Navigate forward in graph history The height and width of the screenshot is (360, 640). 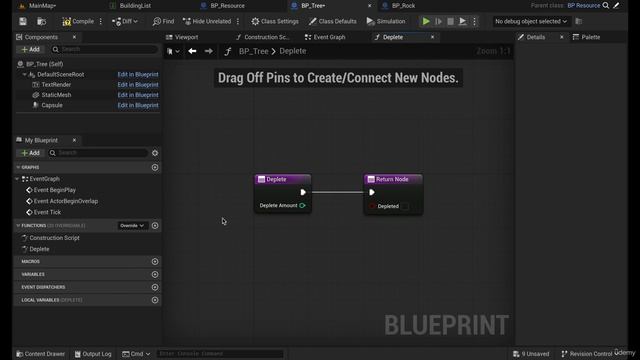click(x=209, y=51)
